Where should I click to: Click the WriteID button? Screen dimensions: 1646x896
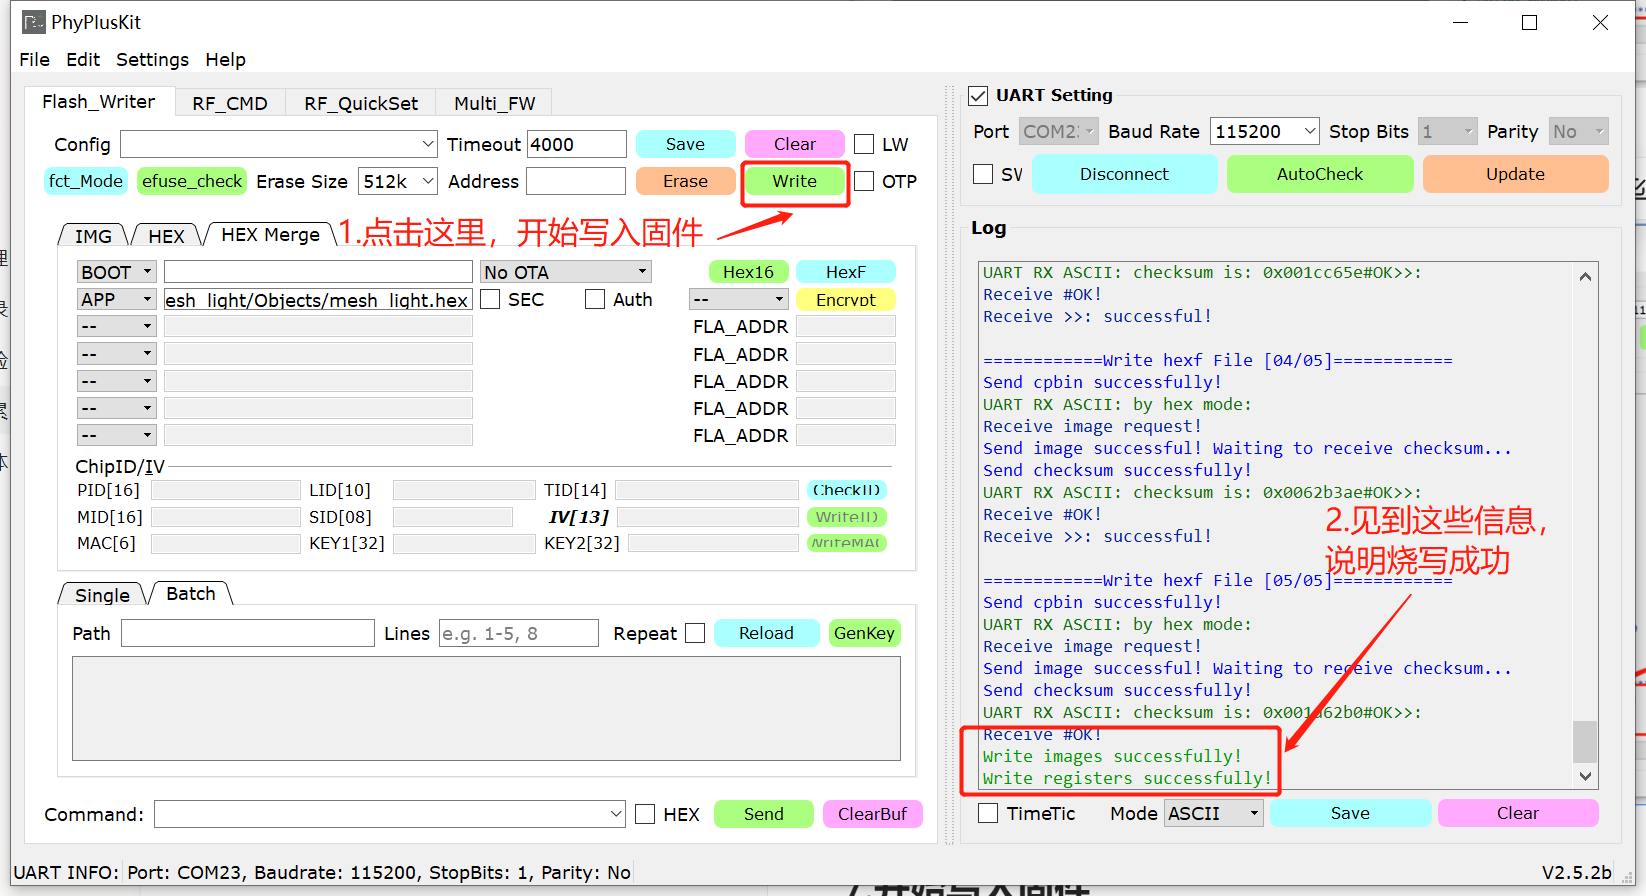pos(846,517)
